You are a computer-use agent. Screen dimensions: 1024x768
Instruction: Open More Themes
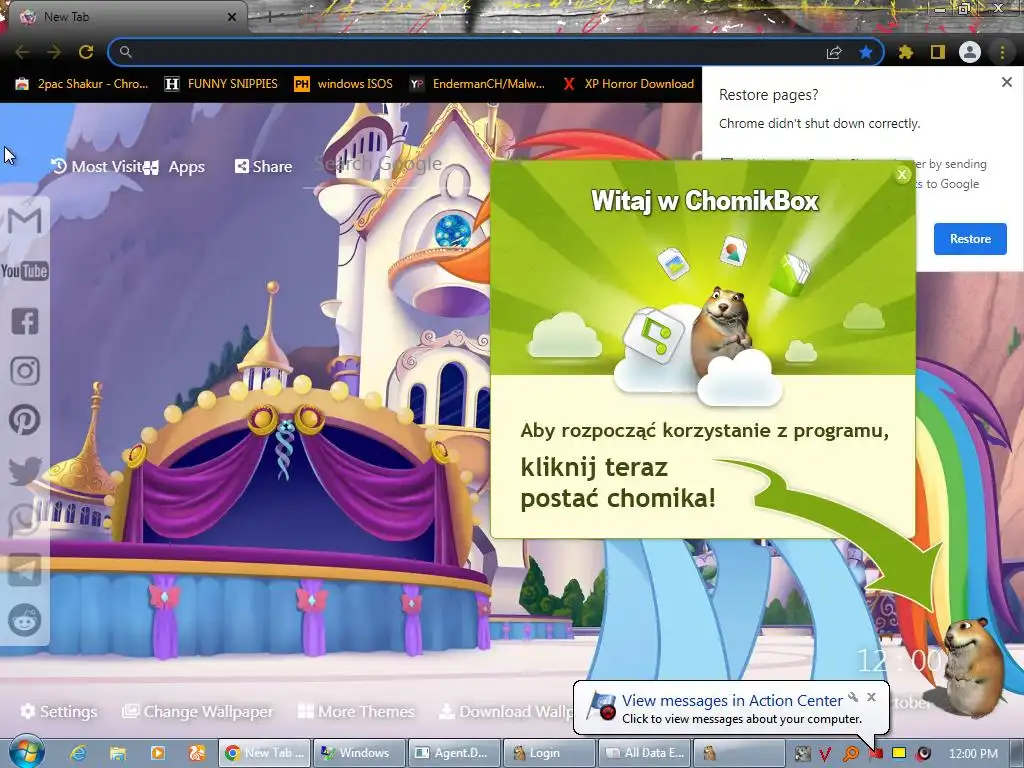point(357,711)
